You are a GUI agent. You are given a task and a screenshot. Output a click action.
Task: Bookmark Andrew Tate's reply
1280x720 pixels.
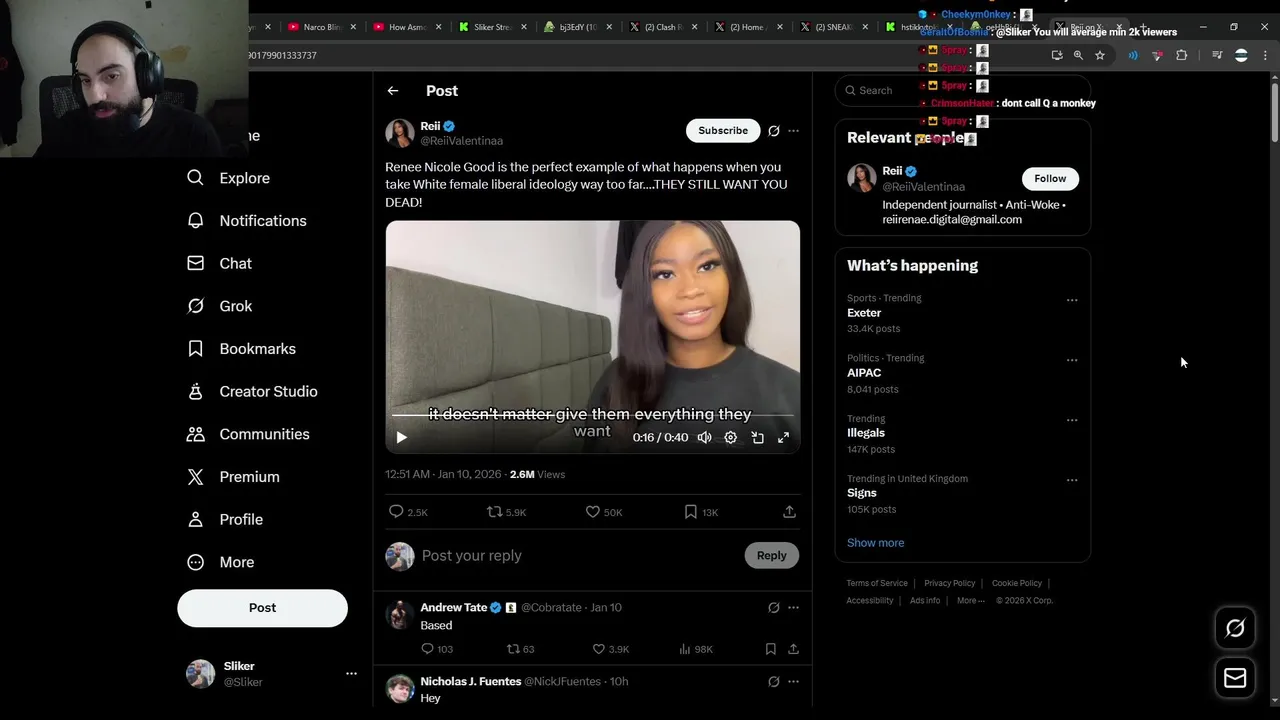click(771, 649)
